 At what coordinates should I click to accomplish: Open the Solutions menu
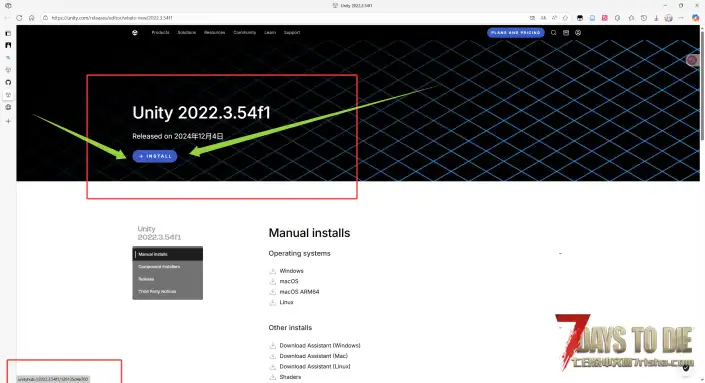pos(187,32)
